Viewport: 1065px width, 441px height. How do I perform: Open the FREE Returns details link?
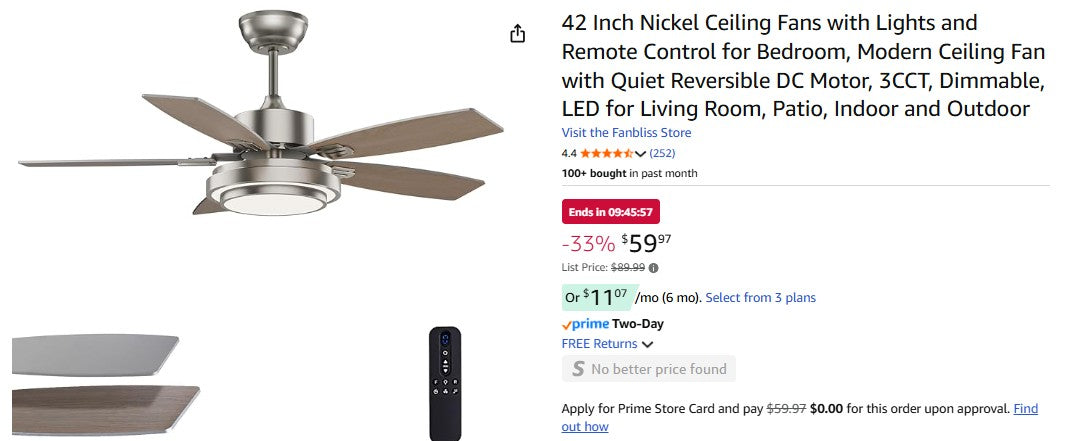tap(599, 344)
